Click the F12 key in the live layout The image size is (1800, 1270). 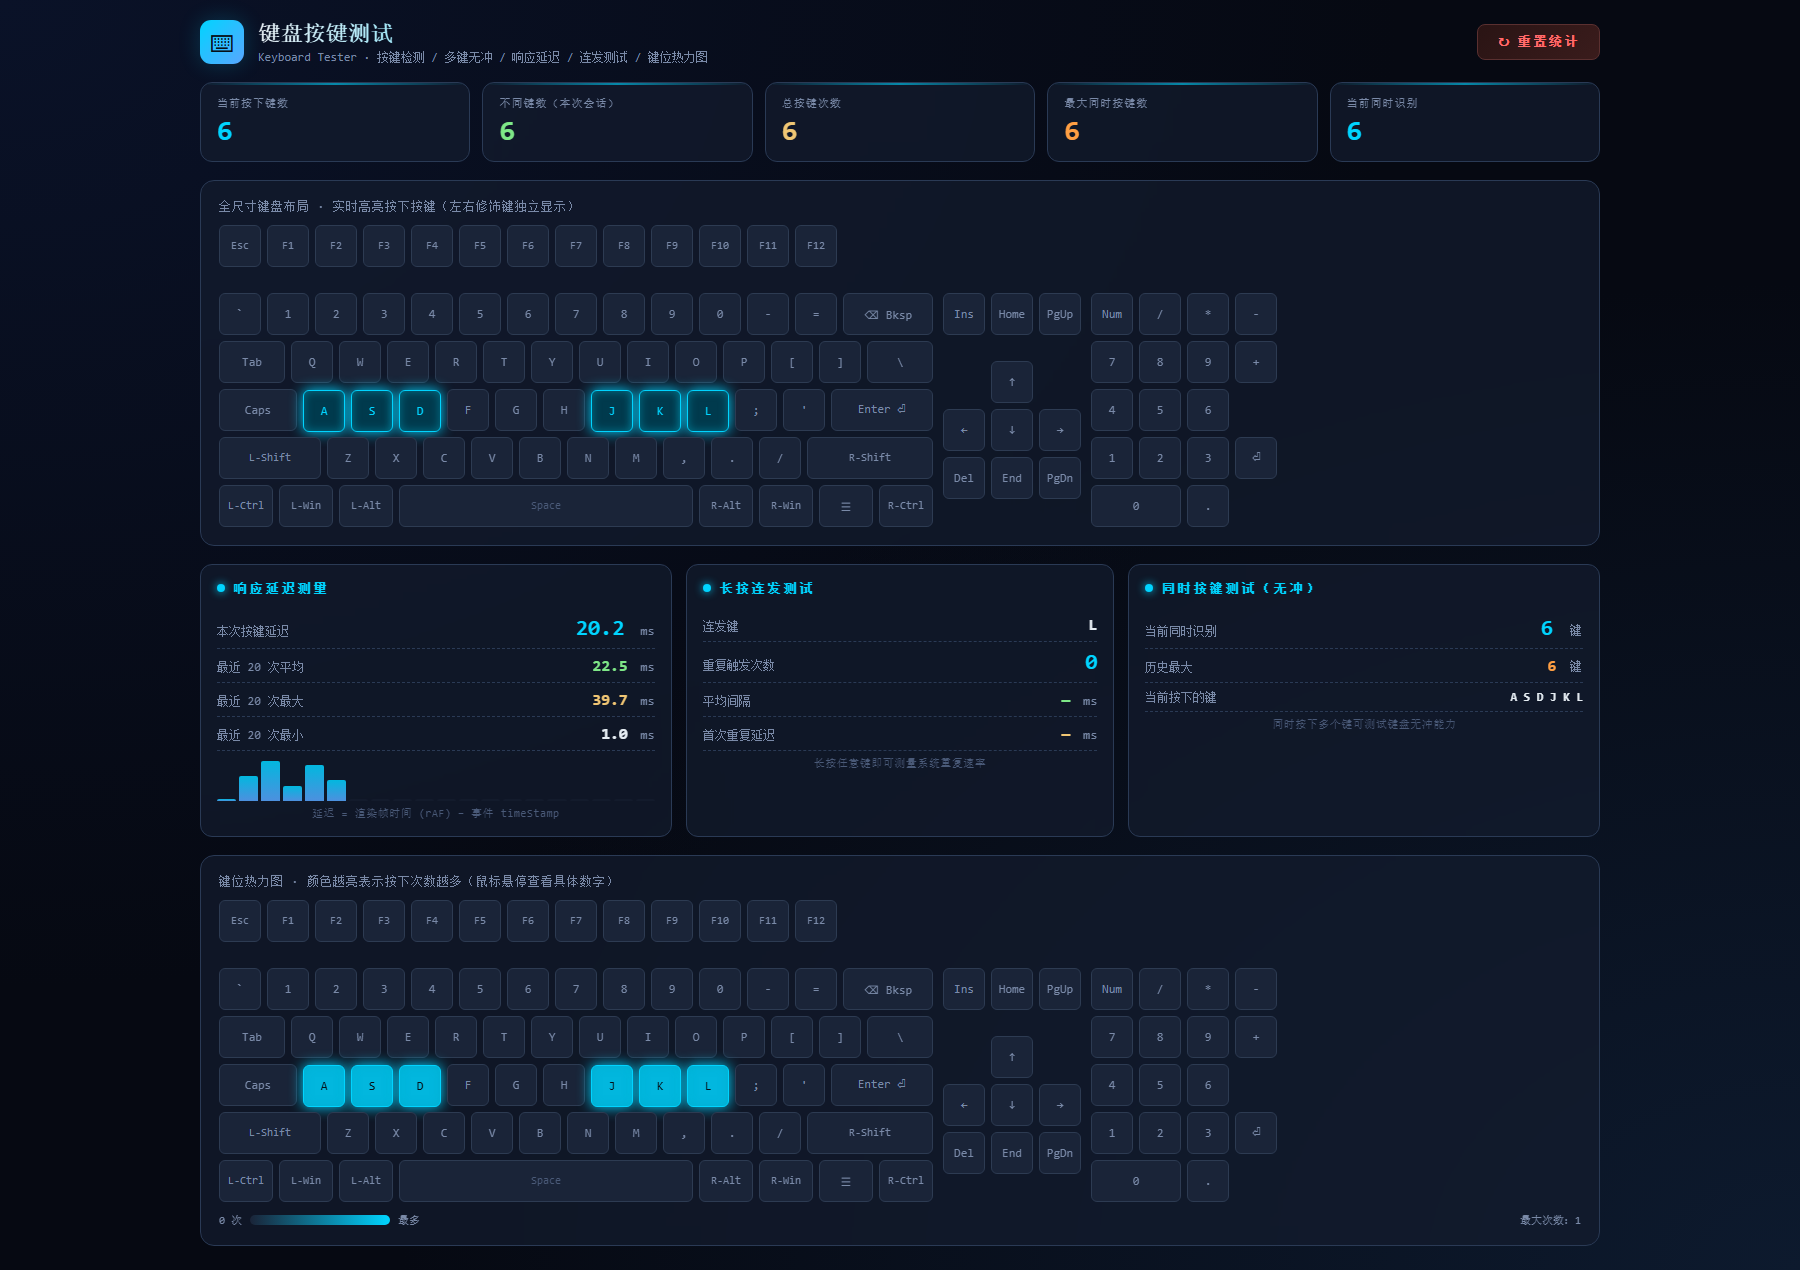point(816,246)
